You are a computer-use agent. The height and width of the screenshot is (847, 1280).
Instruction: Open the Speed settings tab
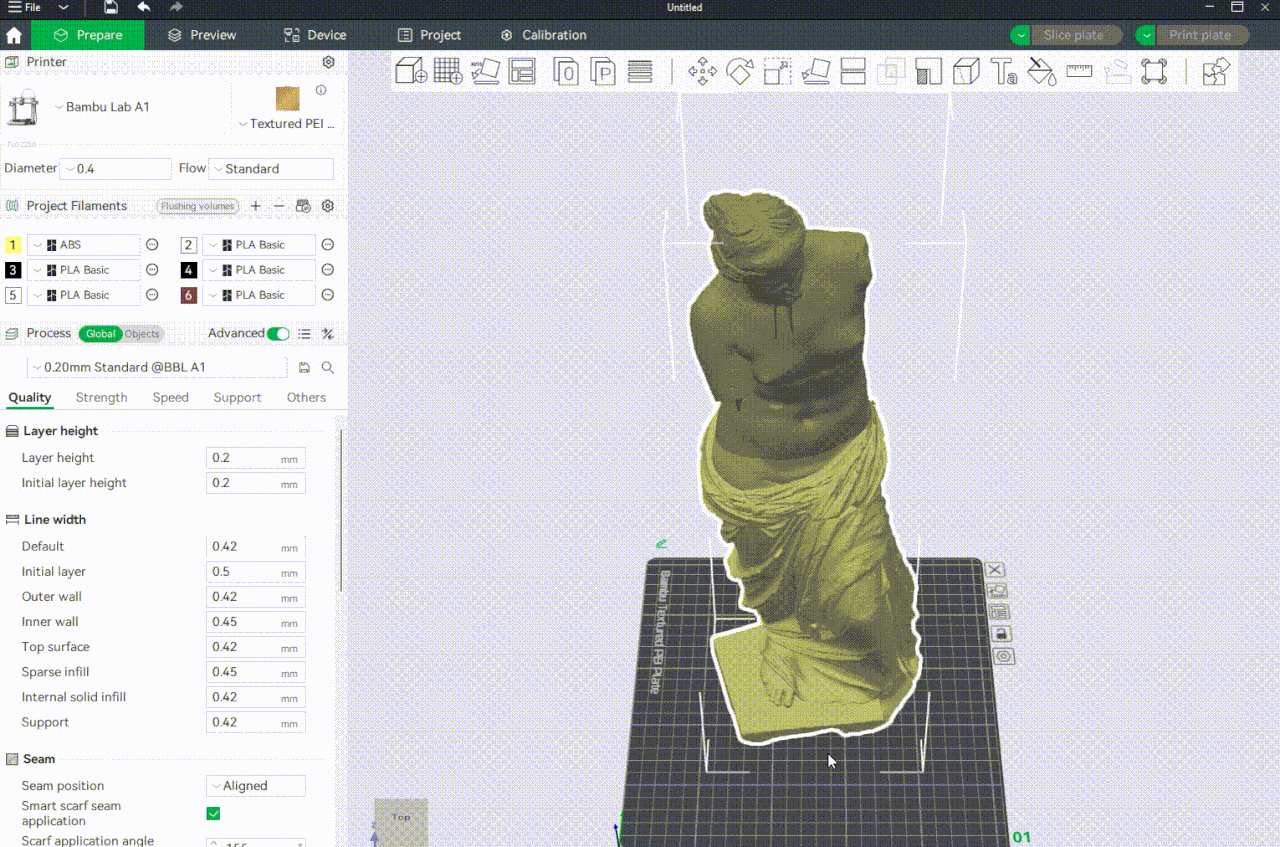coord(170,398)
